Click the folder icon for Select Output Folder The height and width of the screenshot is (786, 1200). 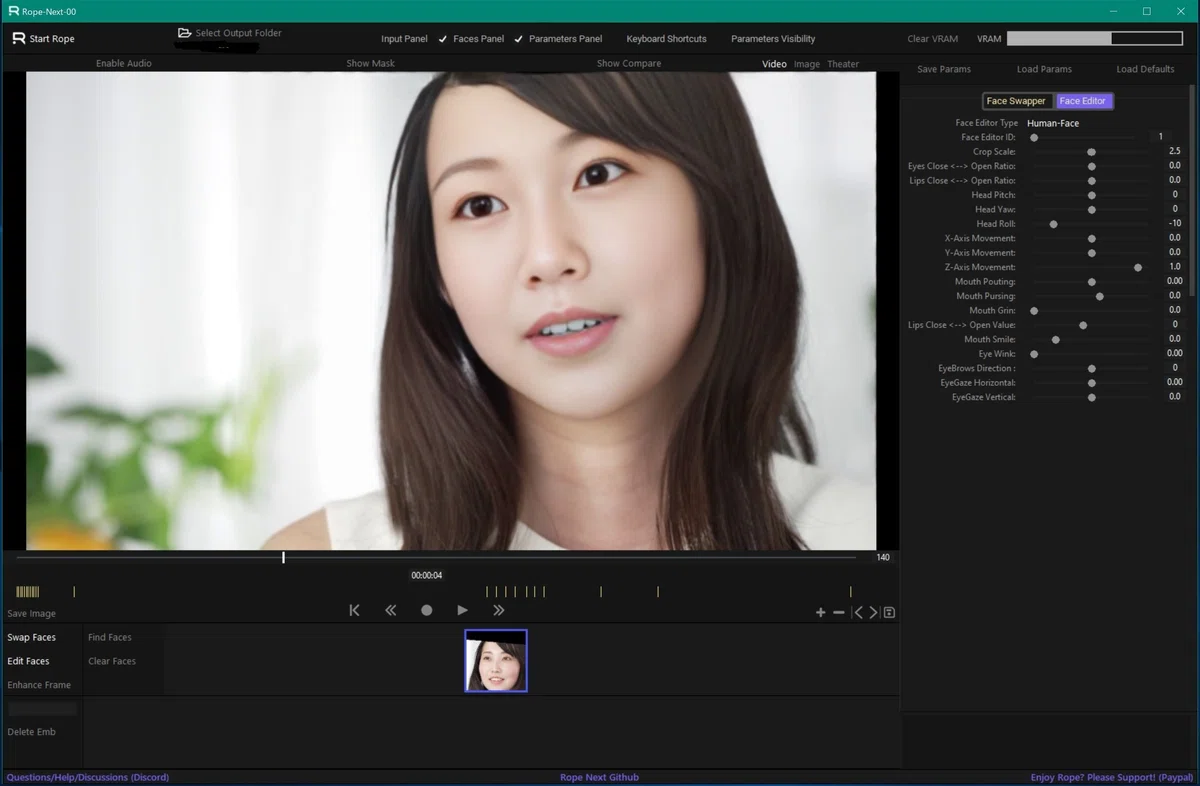[184, 33]
